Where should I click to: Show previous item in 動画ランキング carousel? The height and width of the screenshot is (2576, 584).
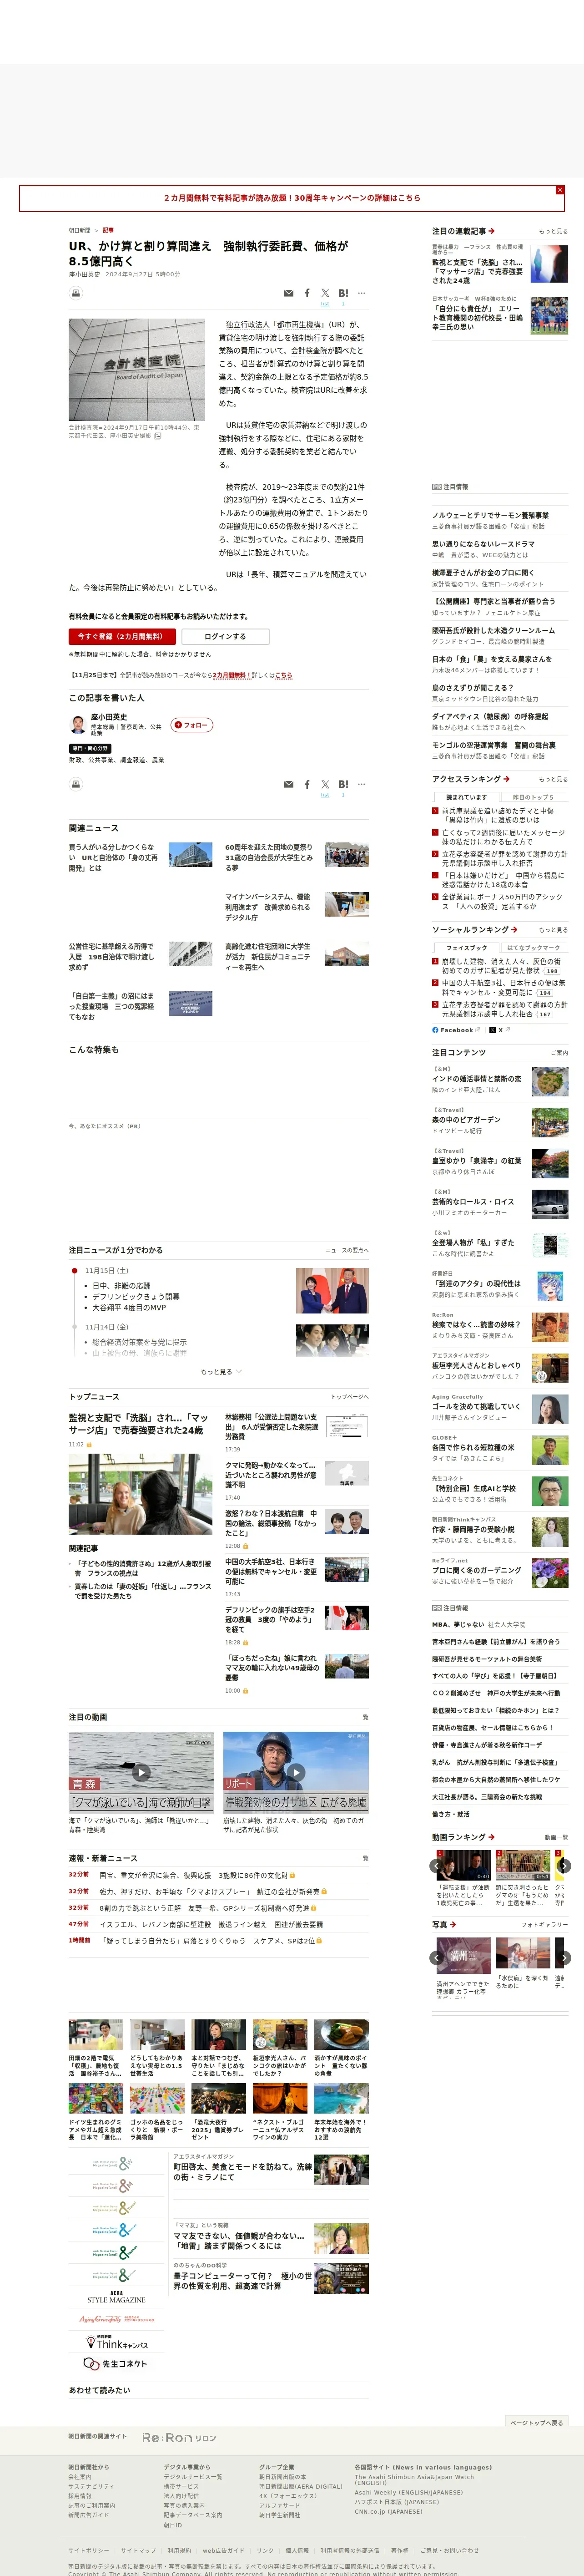point(436,1865)
